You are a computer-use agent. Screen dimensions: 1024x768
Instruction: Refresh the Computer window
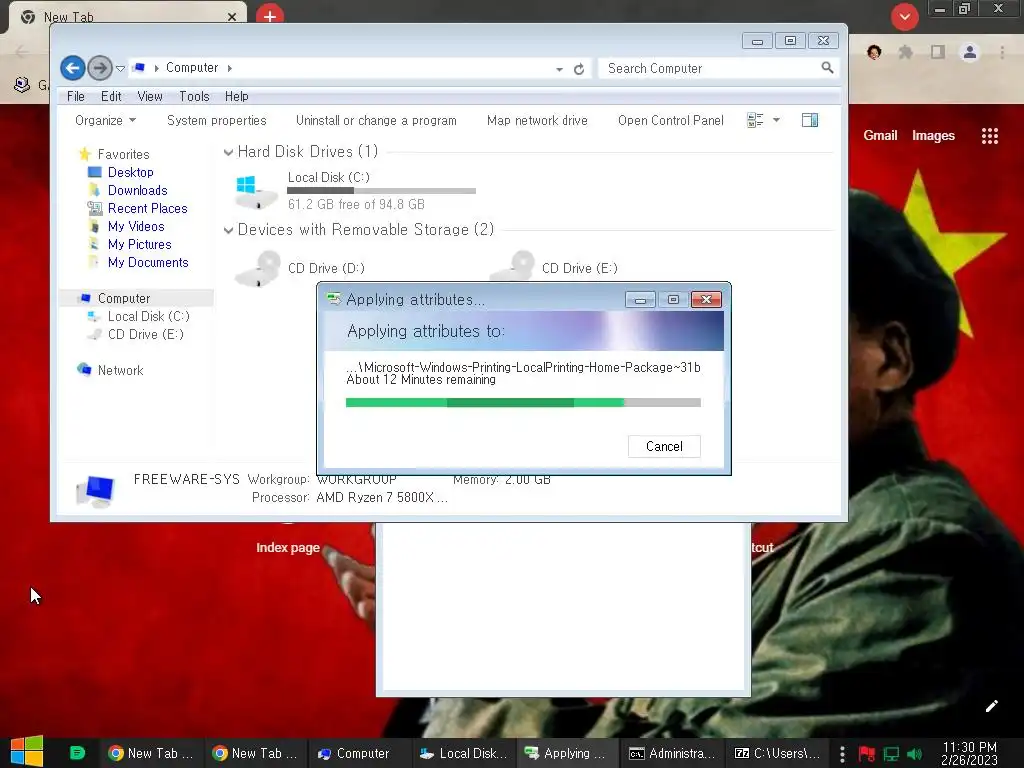(579, 69)
